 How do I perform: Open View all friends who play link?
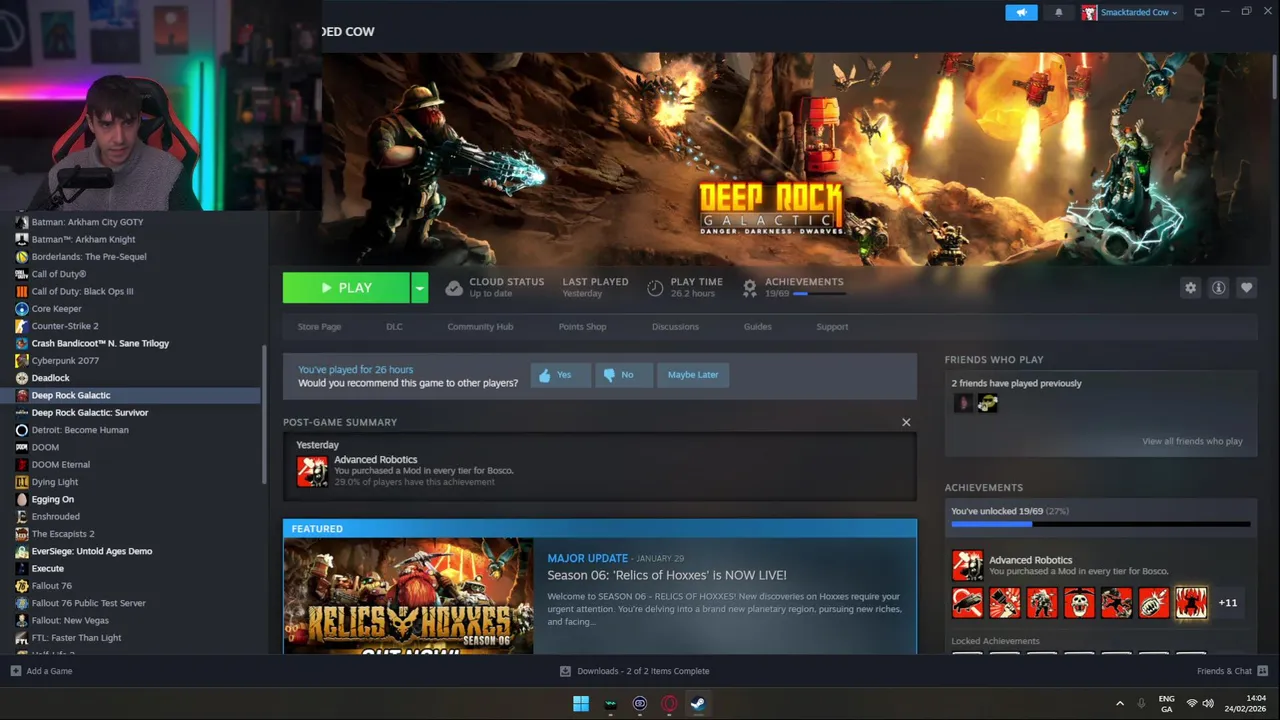1192,441
